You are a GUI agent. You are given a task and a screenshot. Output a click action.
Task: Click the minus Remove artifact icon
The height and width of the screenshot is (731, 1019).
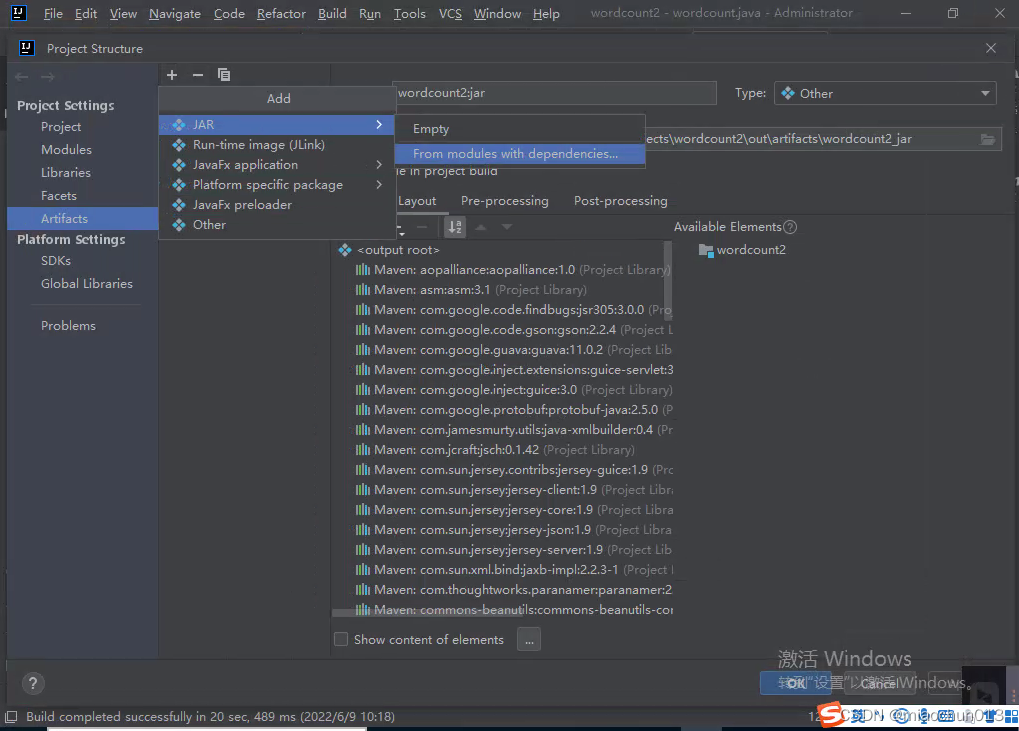(198, 75)
